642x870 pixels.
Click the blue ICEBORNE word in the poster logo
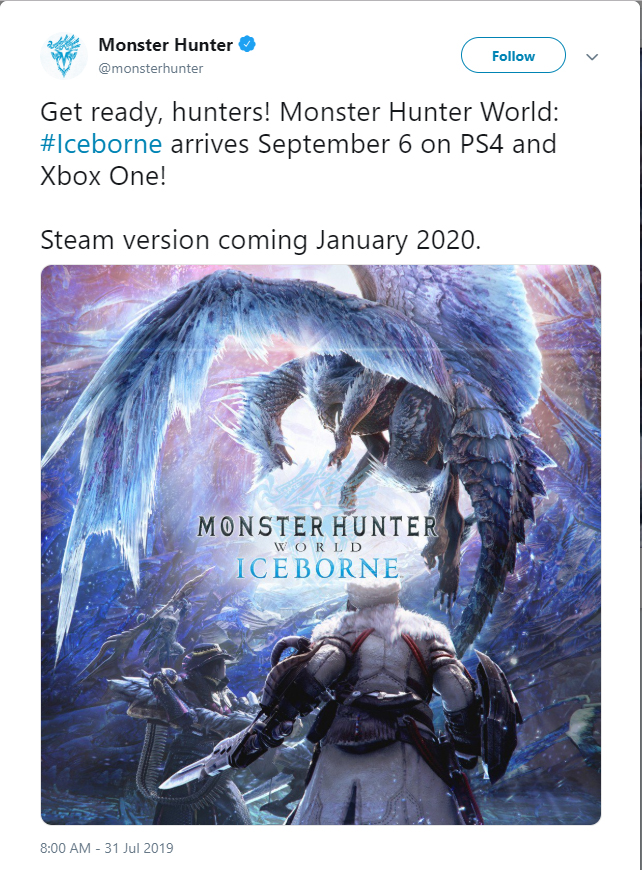[318, 569]
